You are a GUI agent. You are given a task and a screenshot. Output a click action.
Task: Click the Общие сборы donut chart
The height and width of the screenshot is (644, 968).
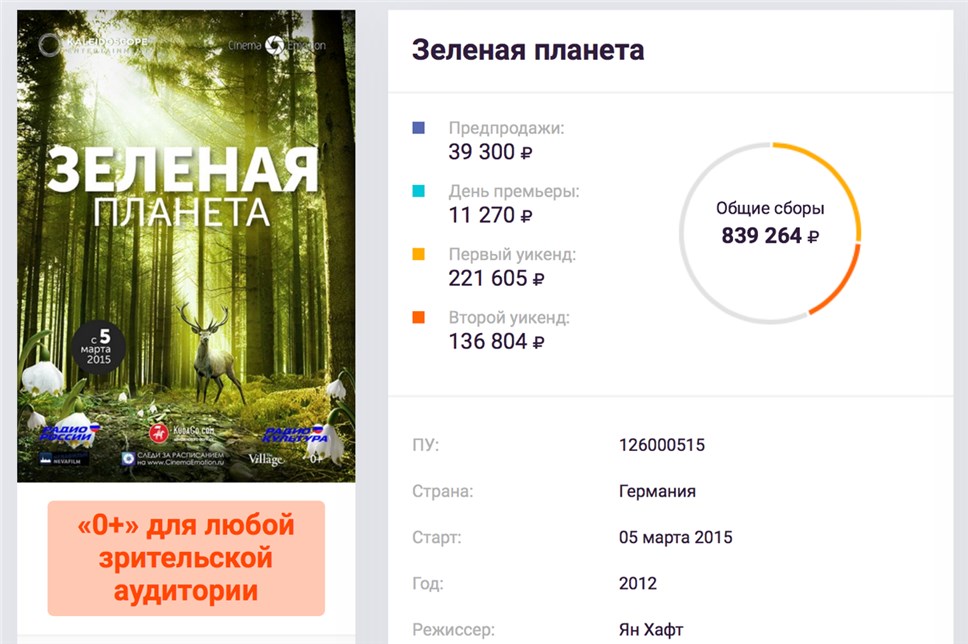(x=770, y=233)
